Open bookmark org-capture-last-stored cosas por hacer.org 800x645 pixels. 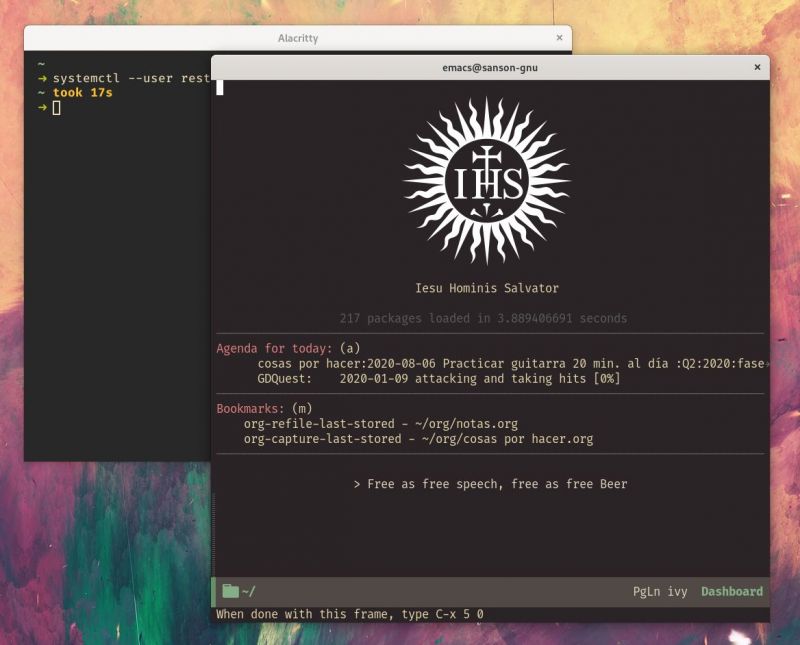(x=418, y=439)
